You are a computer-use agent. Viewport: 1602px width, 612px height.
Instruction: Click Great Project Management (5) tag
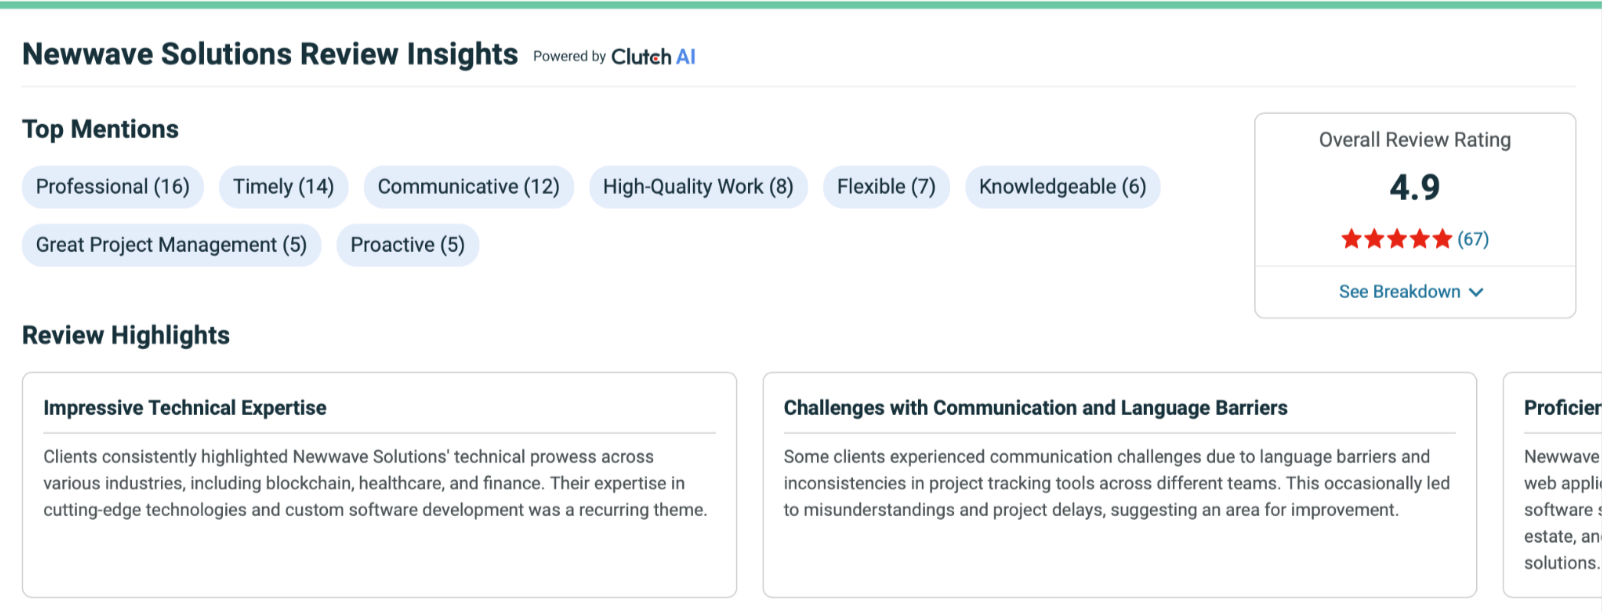(x=171, y=245)
